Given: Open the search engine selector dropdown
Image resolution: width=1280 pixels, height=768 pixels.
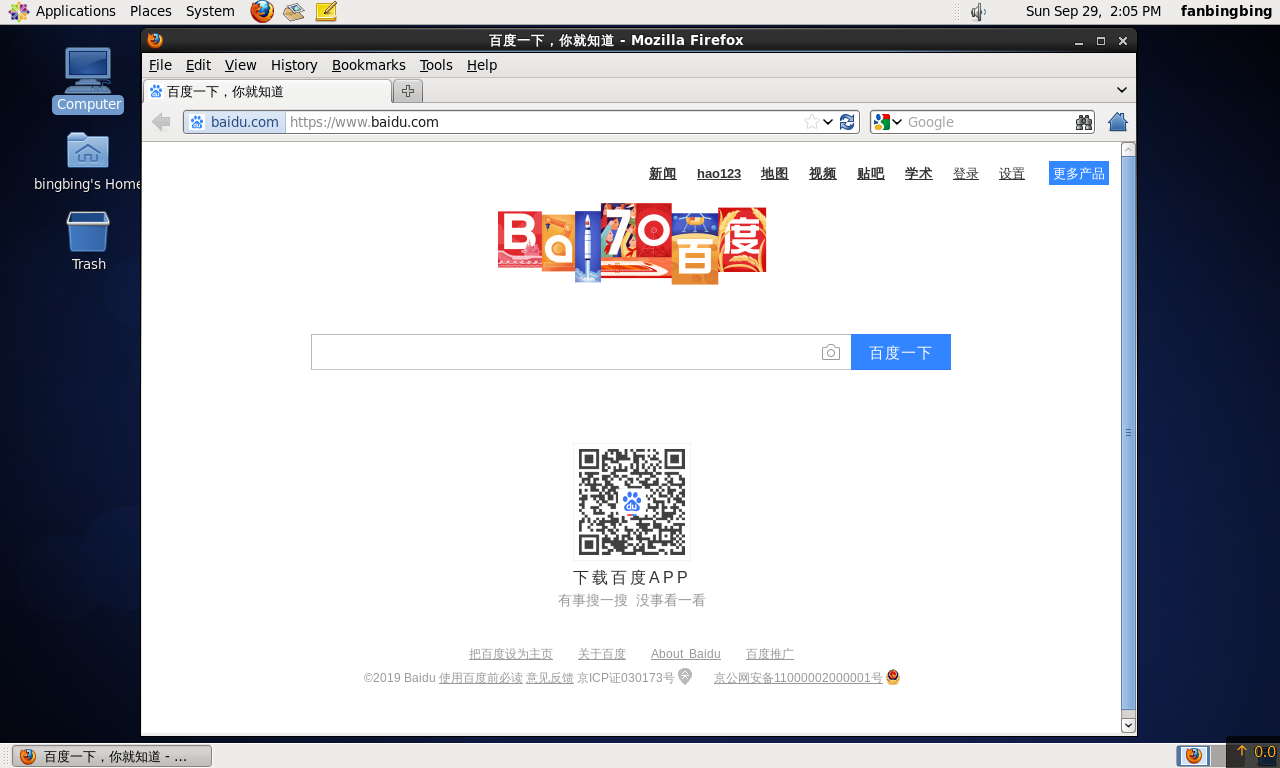Looking at the screenshot, I should click(897, 122).
